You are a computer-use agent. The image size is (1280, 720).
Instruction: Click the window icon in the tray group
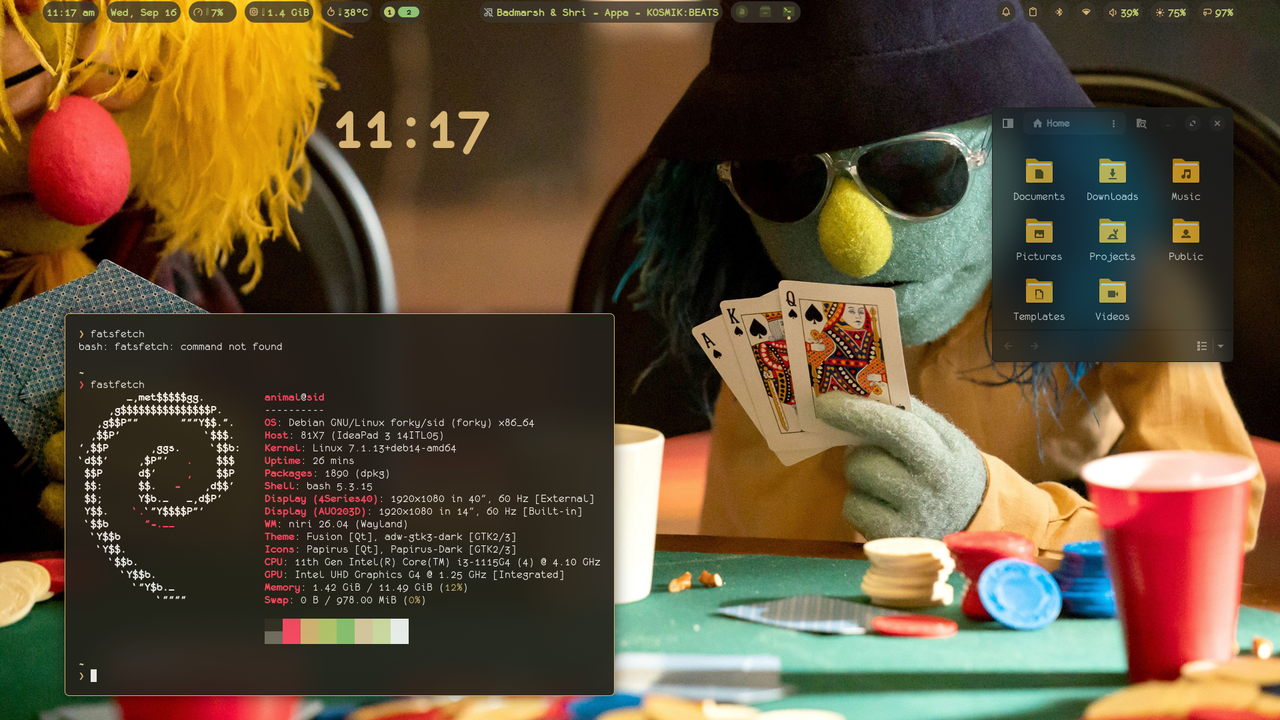pyautogui.click(x=765, y=12)
